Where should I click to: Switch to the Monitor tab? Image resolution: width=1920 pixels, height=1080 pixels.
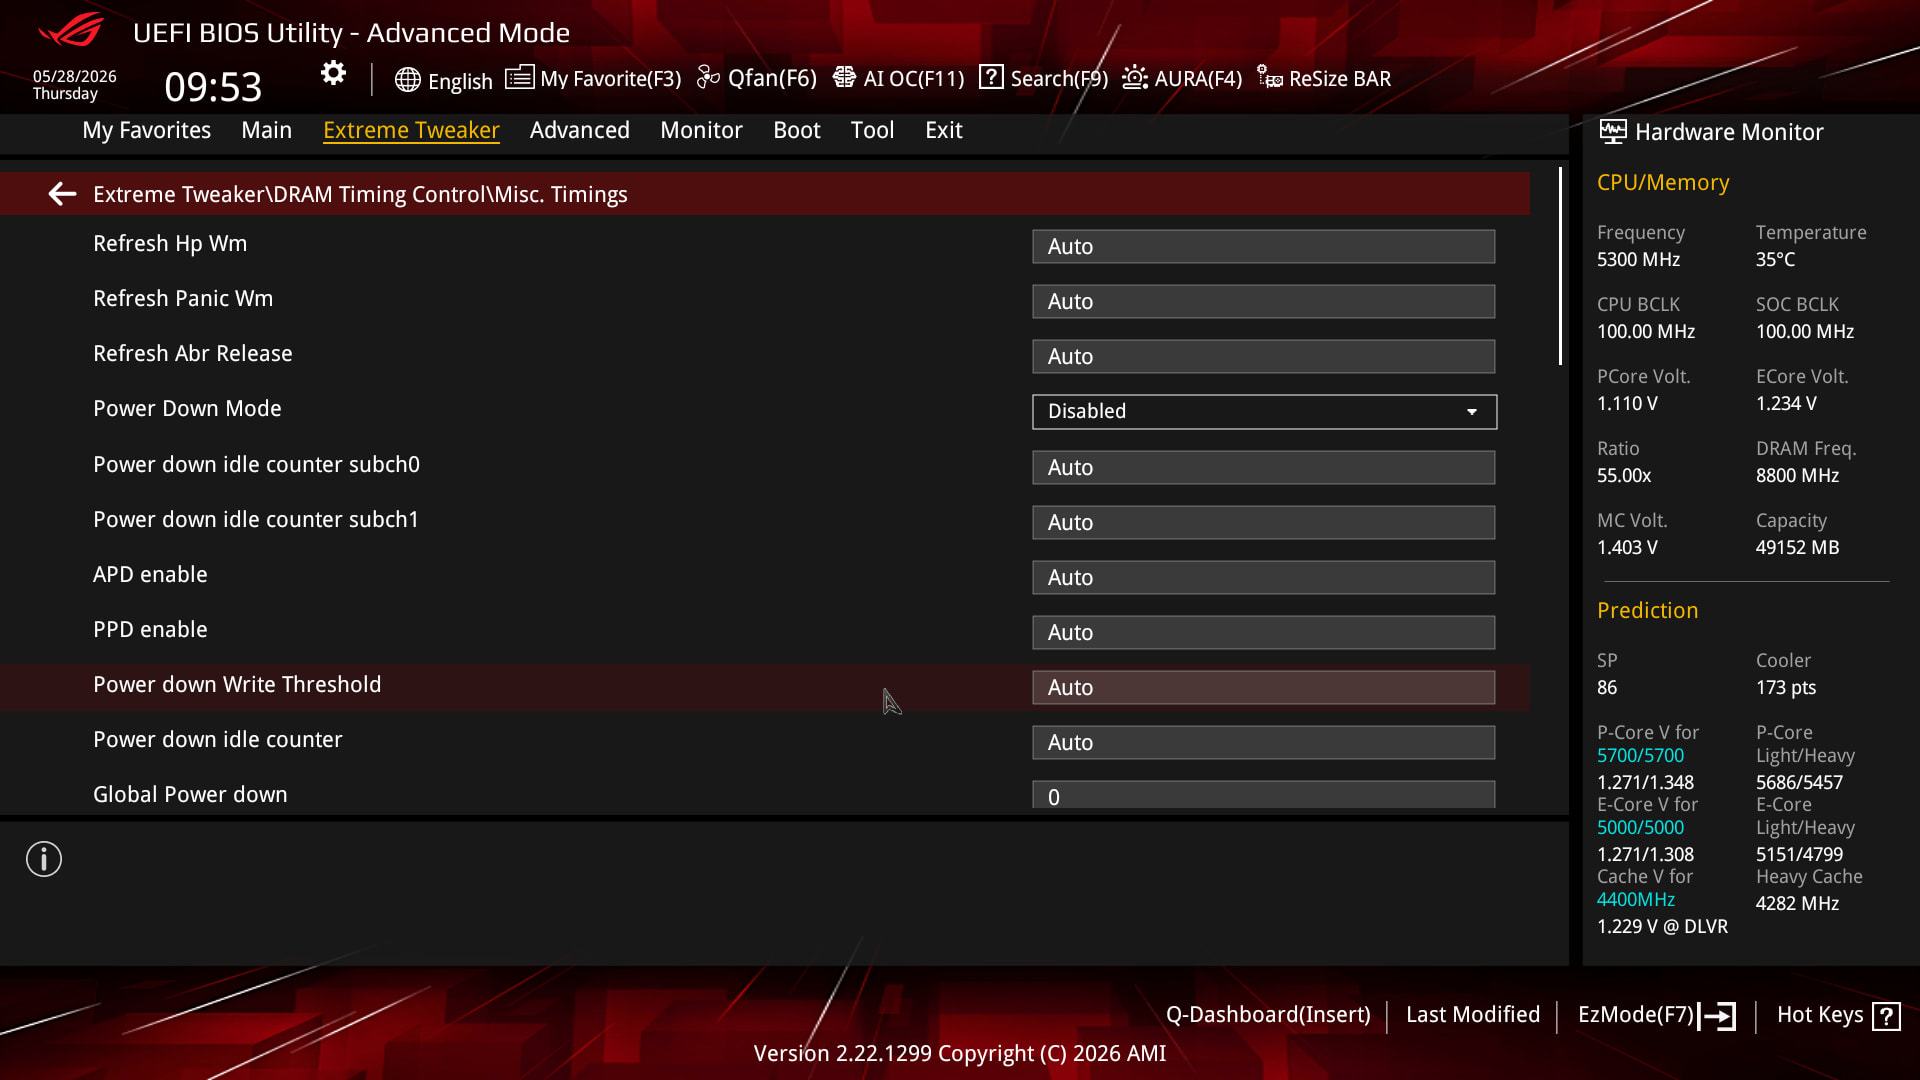click(701, 130)
